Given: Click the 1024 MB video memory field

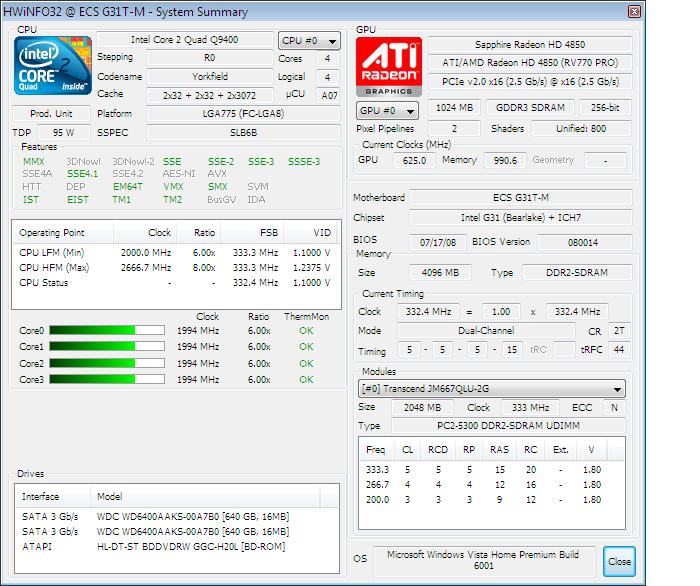Looking at the screenshot, I should pos(454,108).
